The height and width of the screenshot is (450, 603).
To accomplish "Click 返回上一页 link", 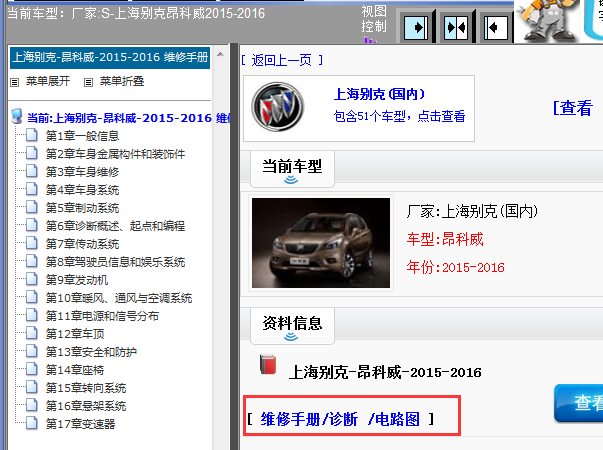I will (282, 60).
